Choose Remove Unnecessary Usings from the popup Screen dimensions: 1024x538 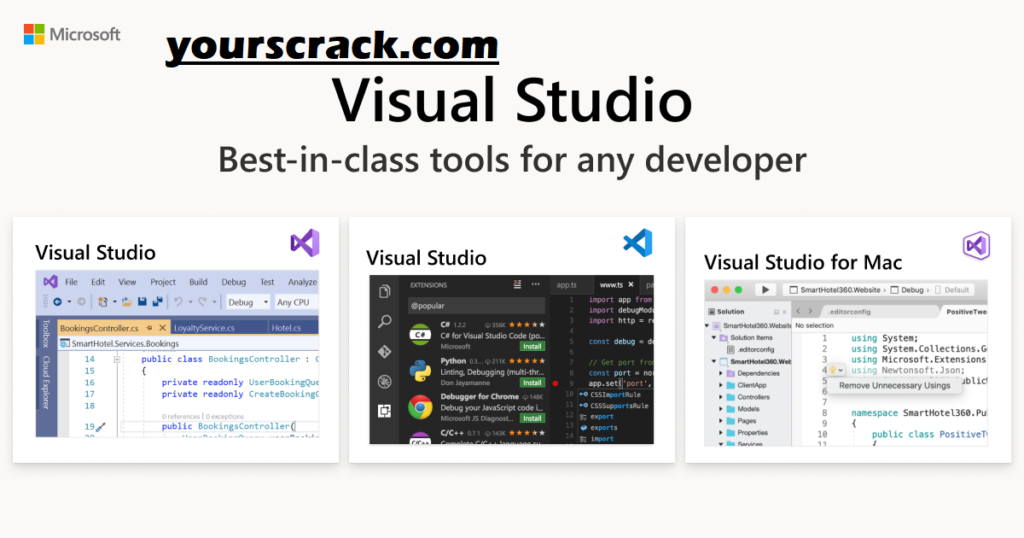pos(894,385)
